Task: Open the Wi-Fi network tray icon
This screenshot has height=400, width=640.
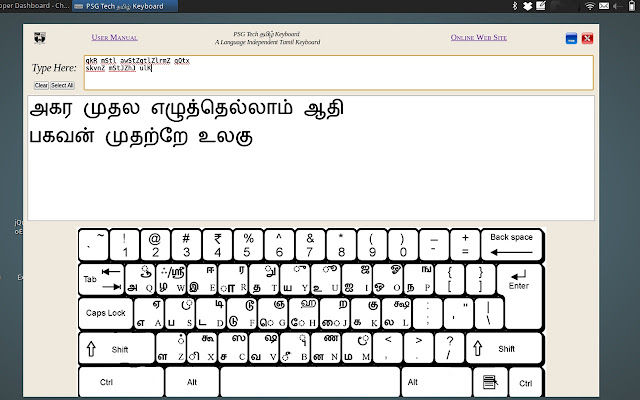Action: tap(589, 6)
